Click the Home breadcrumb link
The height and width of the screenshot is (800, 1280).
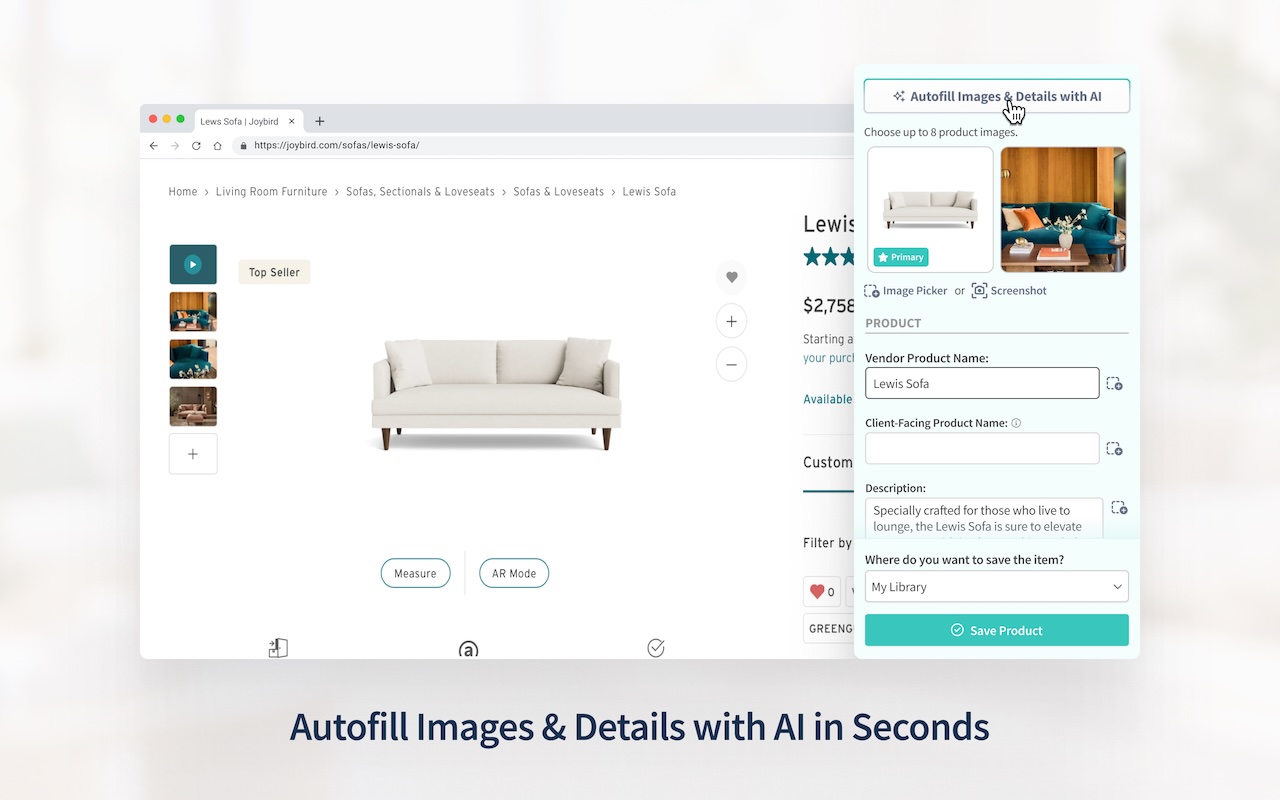pos(183,192)
